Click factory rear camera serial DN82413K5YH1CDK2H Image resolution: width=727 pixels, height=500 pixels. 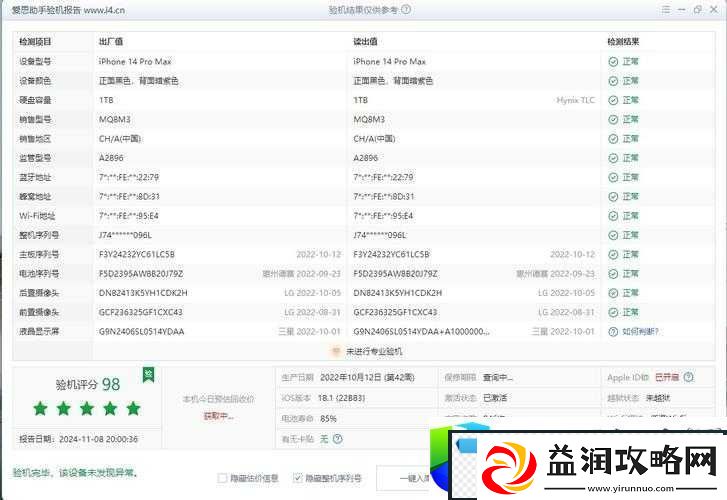click(143, 293)
